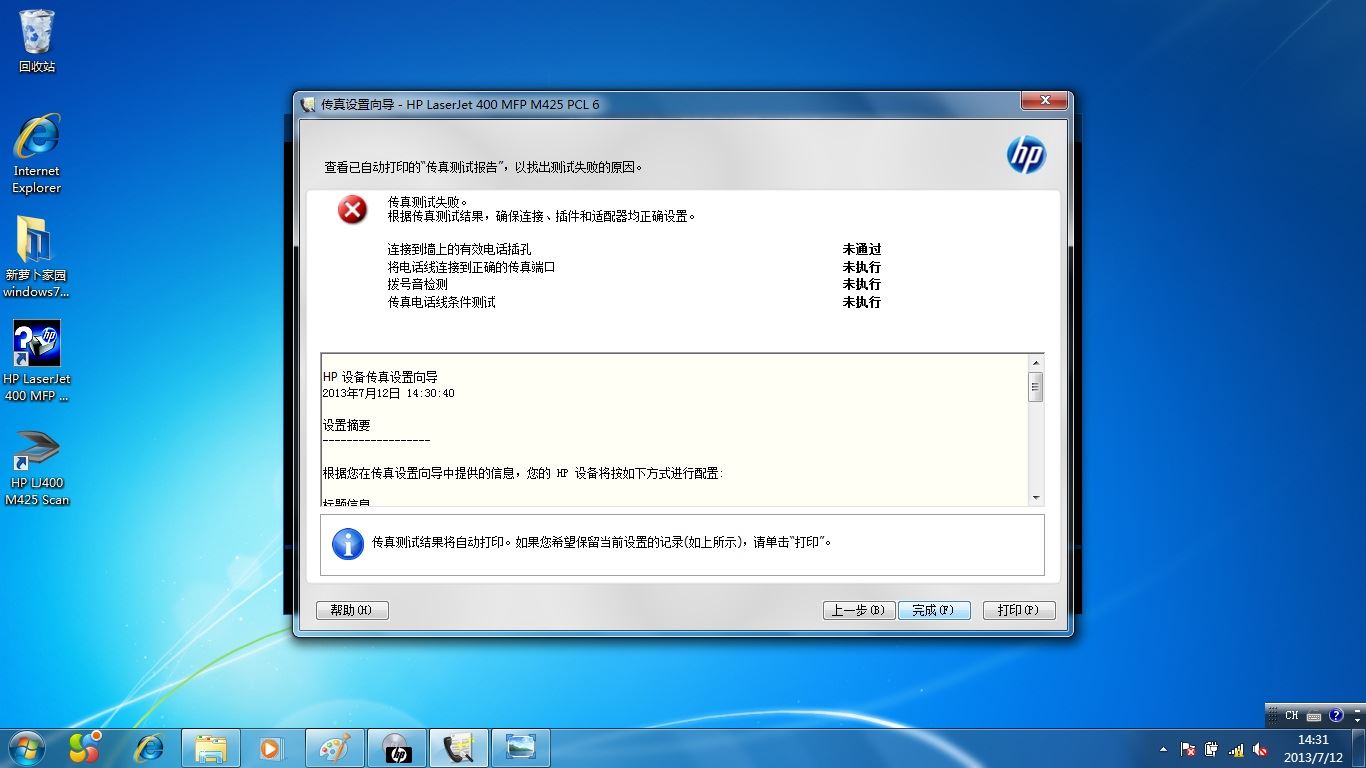Click the 设置摘要 heading in the report
The image size is (1366, 768).
point(346,425)
